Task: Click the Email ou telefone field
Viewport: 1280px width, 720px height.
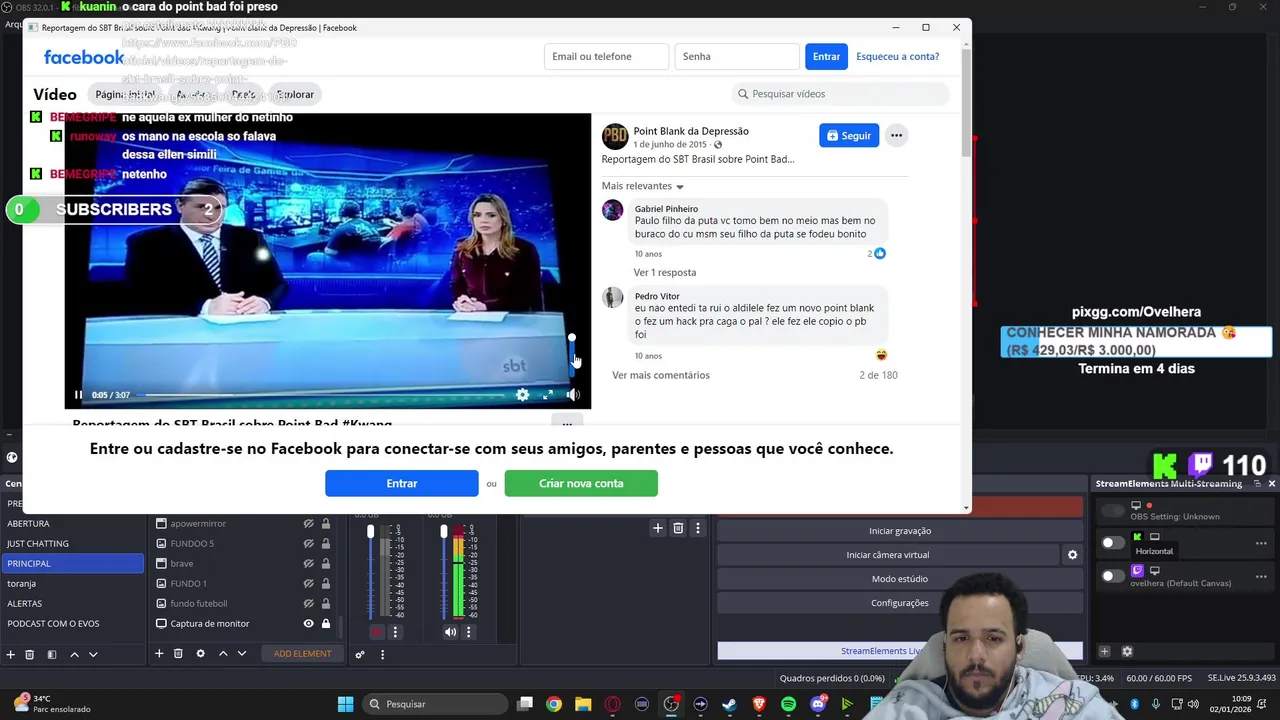Action: pyautogui.click(x=606, y=57)
